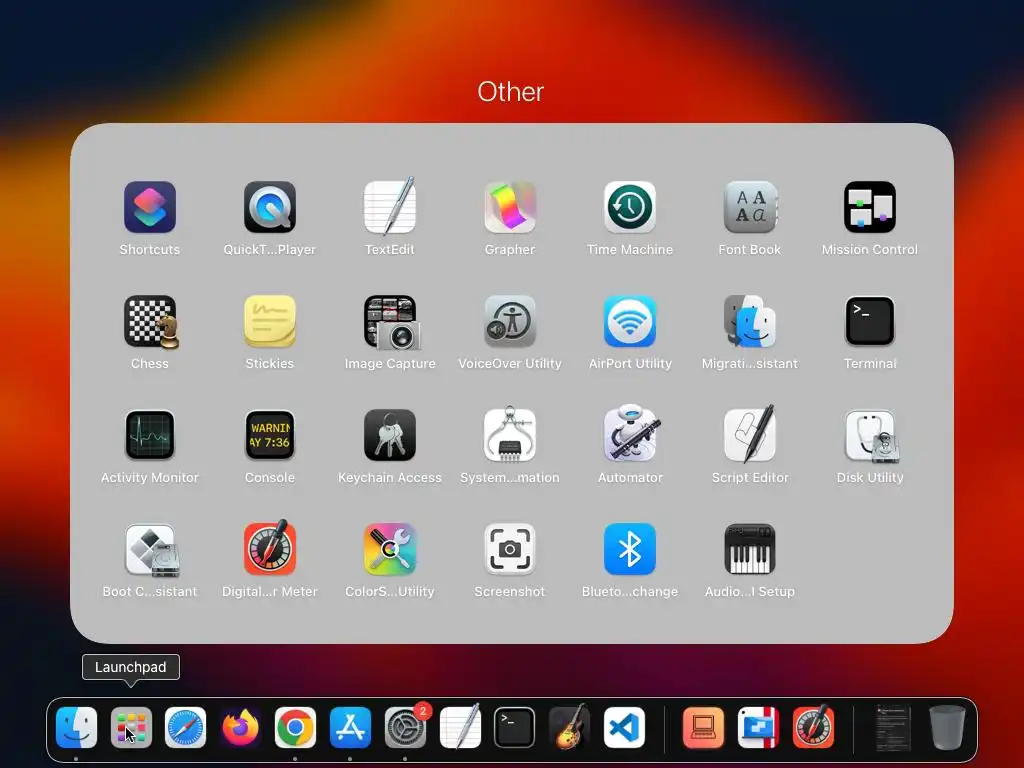Open Terminal in the Other folder
1024x768 pixels.
point(870,321)
